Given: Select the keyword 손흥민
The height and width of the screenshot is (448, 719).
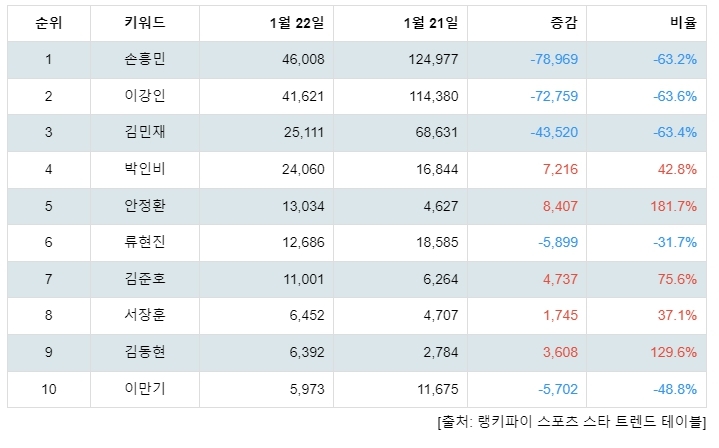Looking at the screenshot, I should (145, 59).
